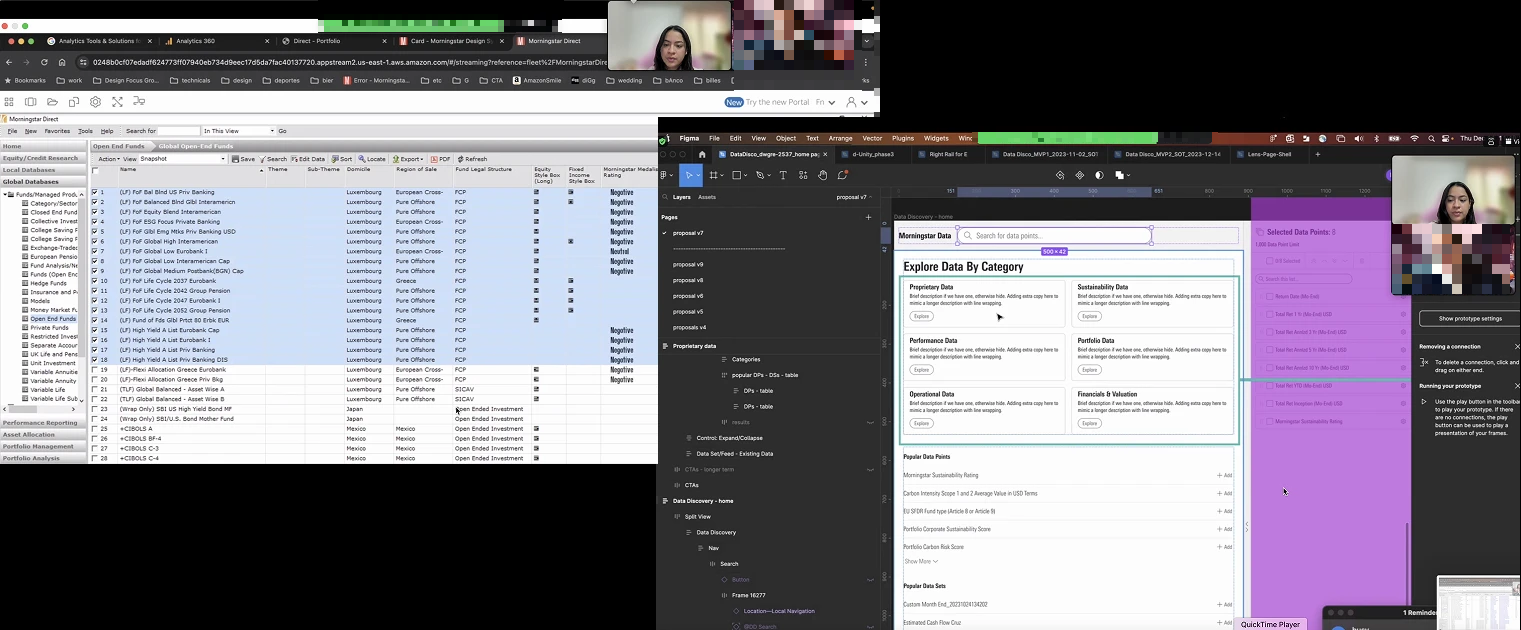Check row 23 (Wrap Only) SBI US High Yield Bond MF
Image resolution: width=1521 pixels, height=630 pixels.
click(95, 409)
